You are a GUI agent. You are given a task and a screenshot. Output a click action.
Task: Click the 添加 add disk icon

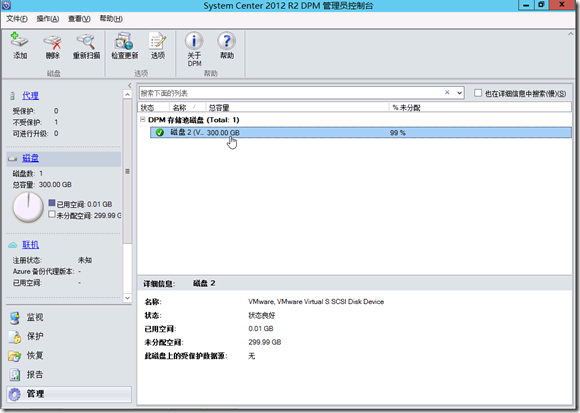pyautogui.click(x=20, y=41)
